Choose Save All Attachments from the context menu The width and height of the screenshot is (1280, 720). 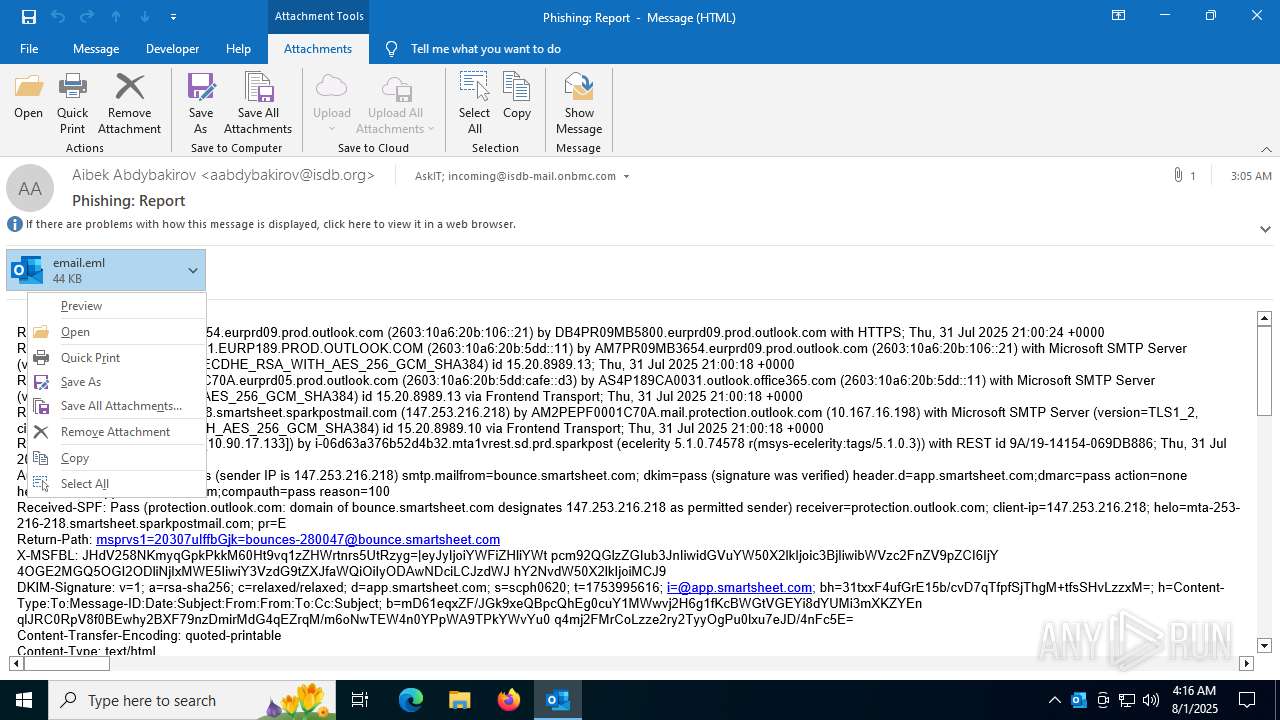coord(117,406)
